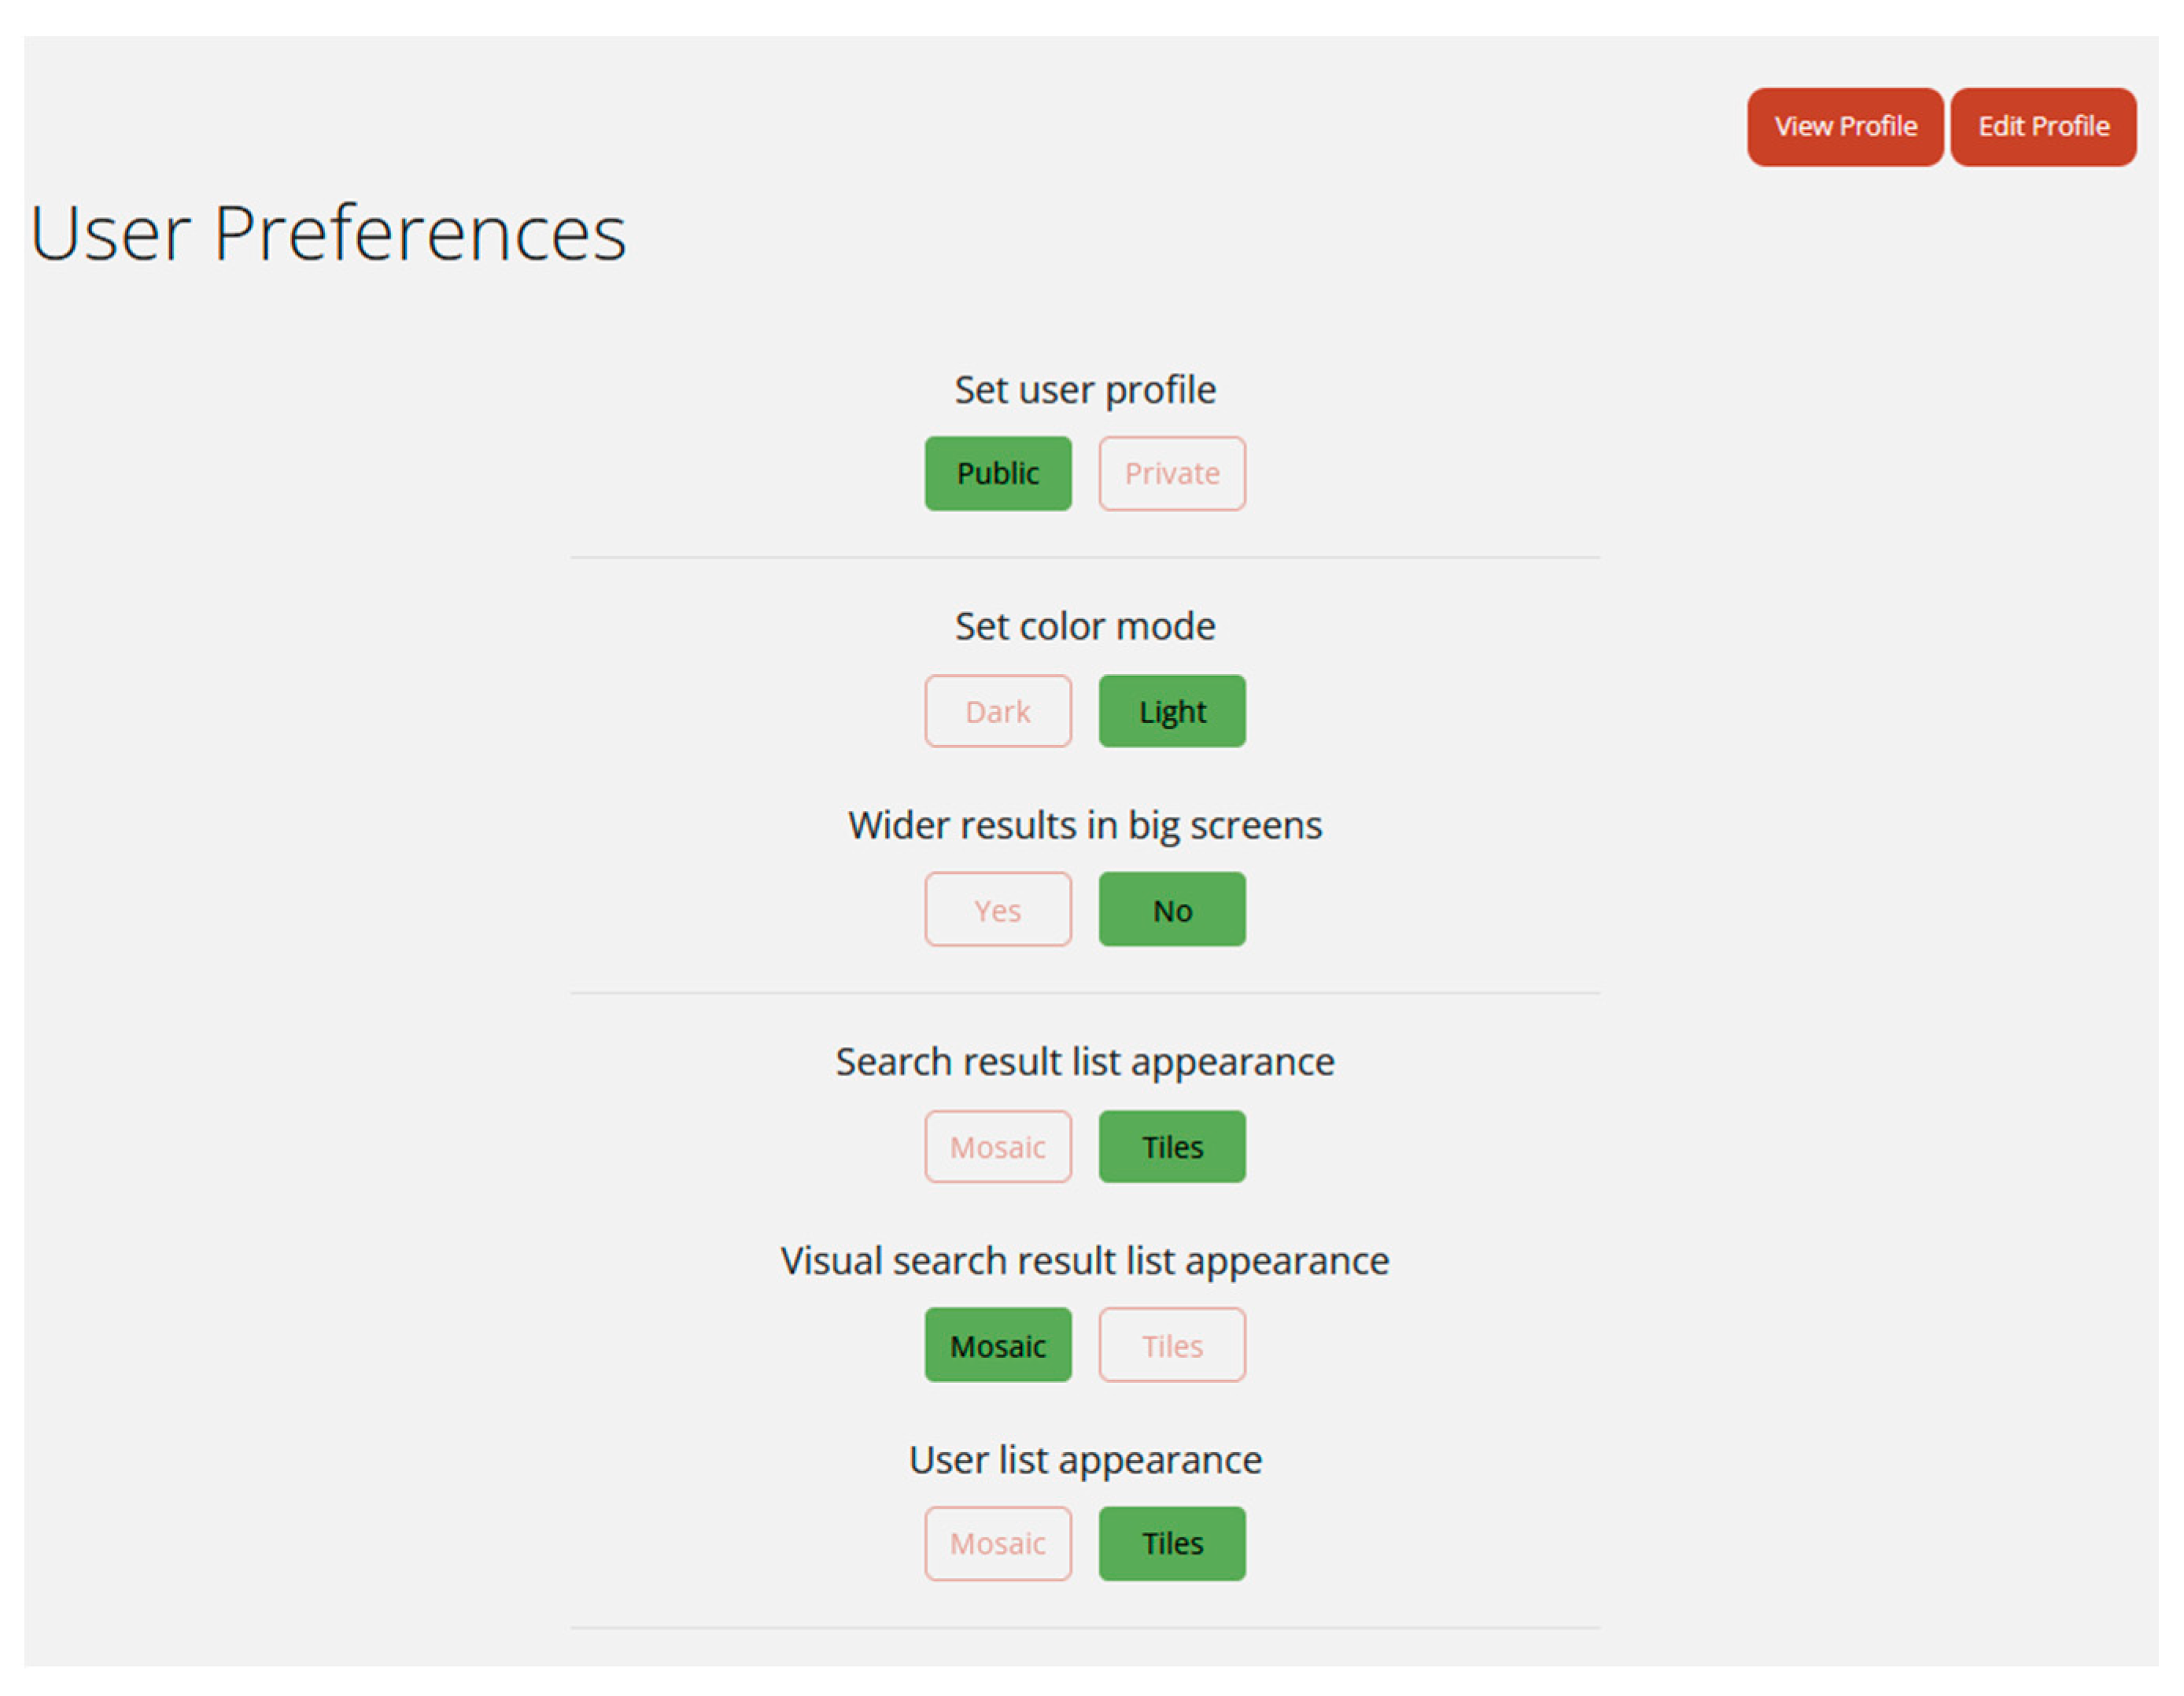Click the "User list appearance" label
Viewport: 2184px width, 1696px height.
click(x=1085, y=1460)
